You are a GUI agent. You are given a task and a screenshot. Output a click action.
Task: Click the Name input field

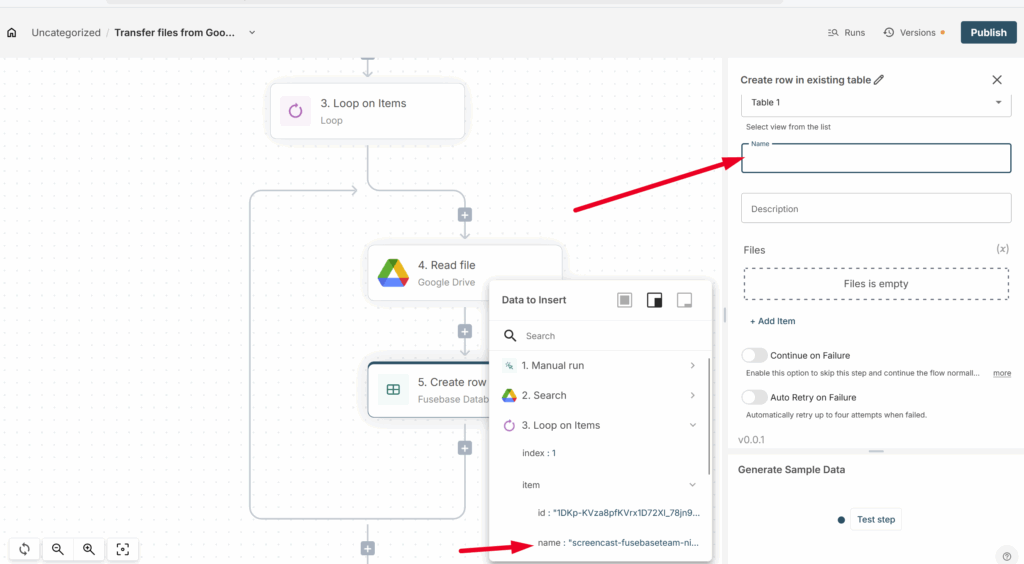tap(875, 160)
